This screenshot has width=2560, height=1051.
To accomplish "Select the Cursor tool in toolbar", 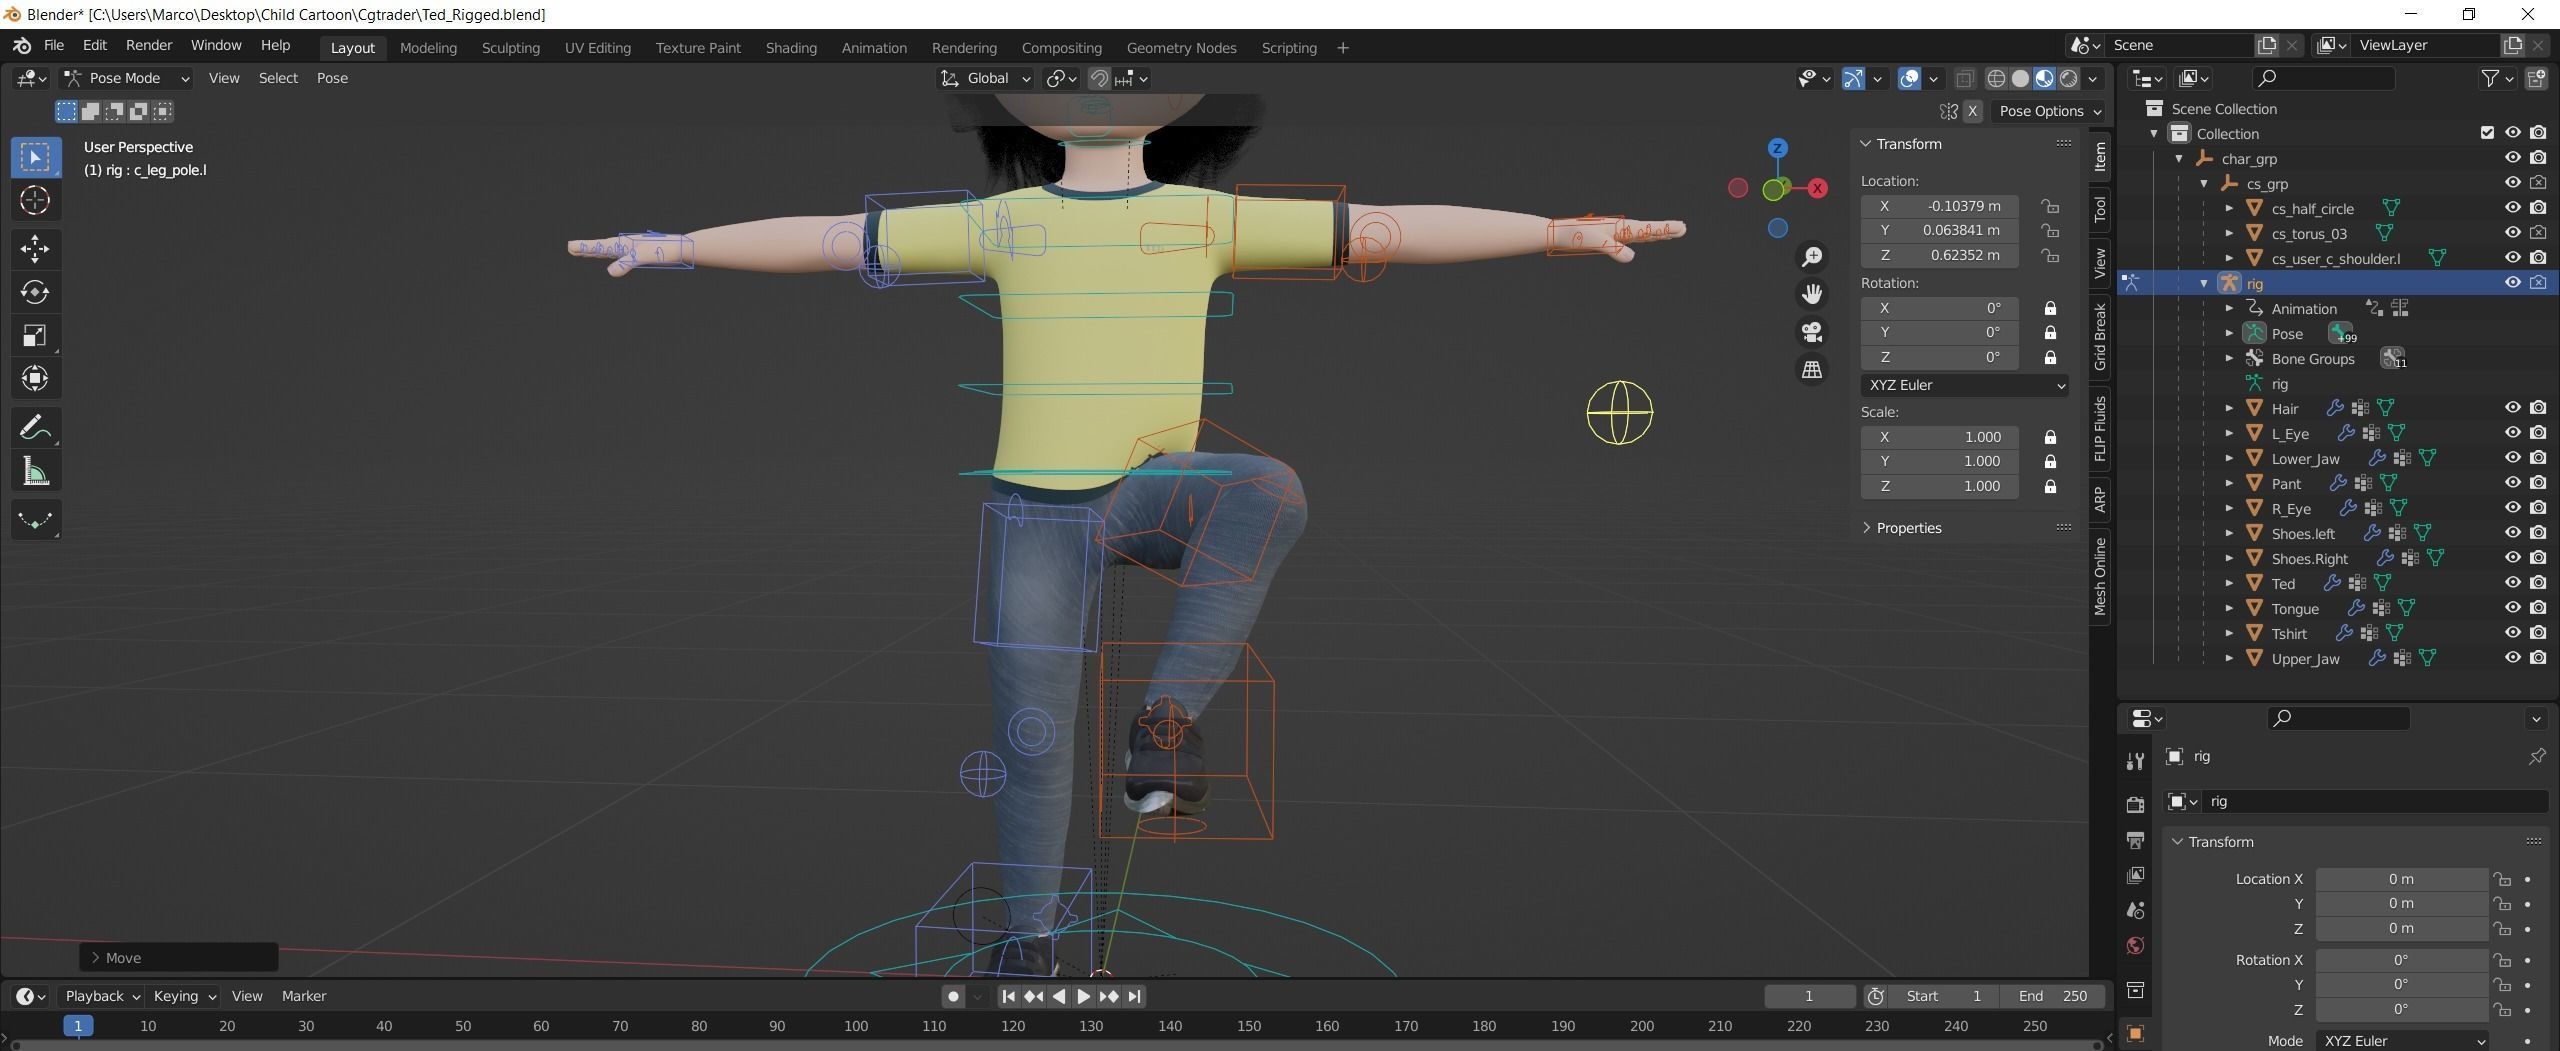I will coord(35,201).
